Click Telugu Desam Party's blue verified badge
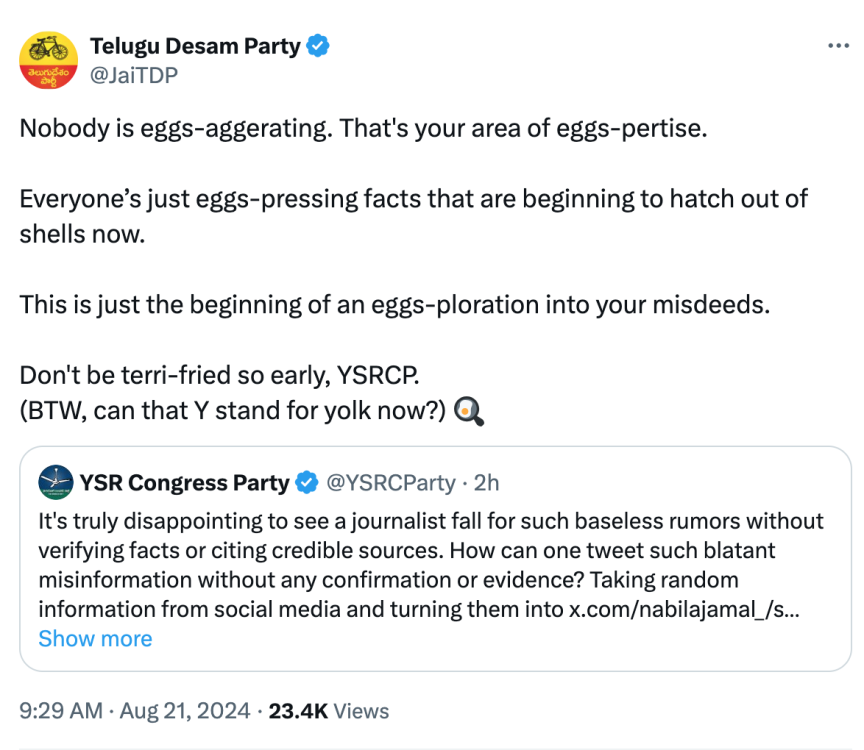864x750 pixels. (x=318, y=46)
